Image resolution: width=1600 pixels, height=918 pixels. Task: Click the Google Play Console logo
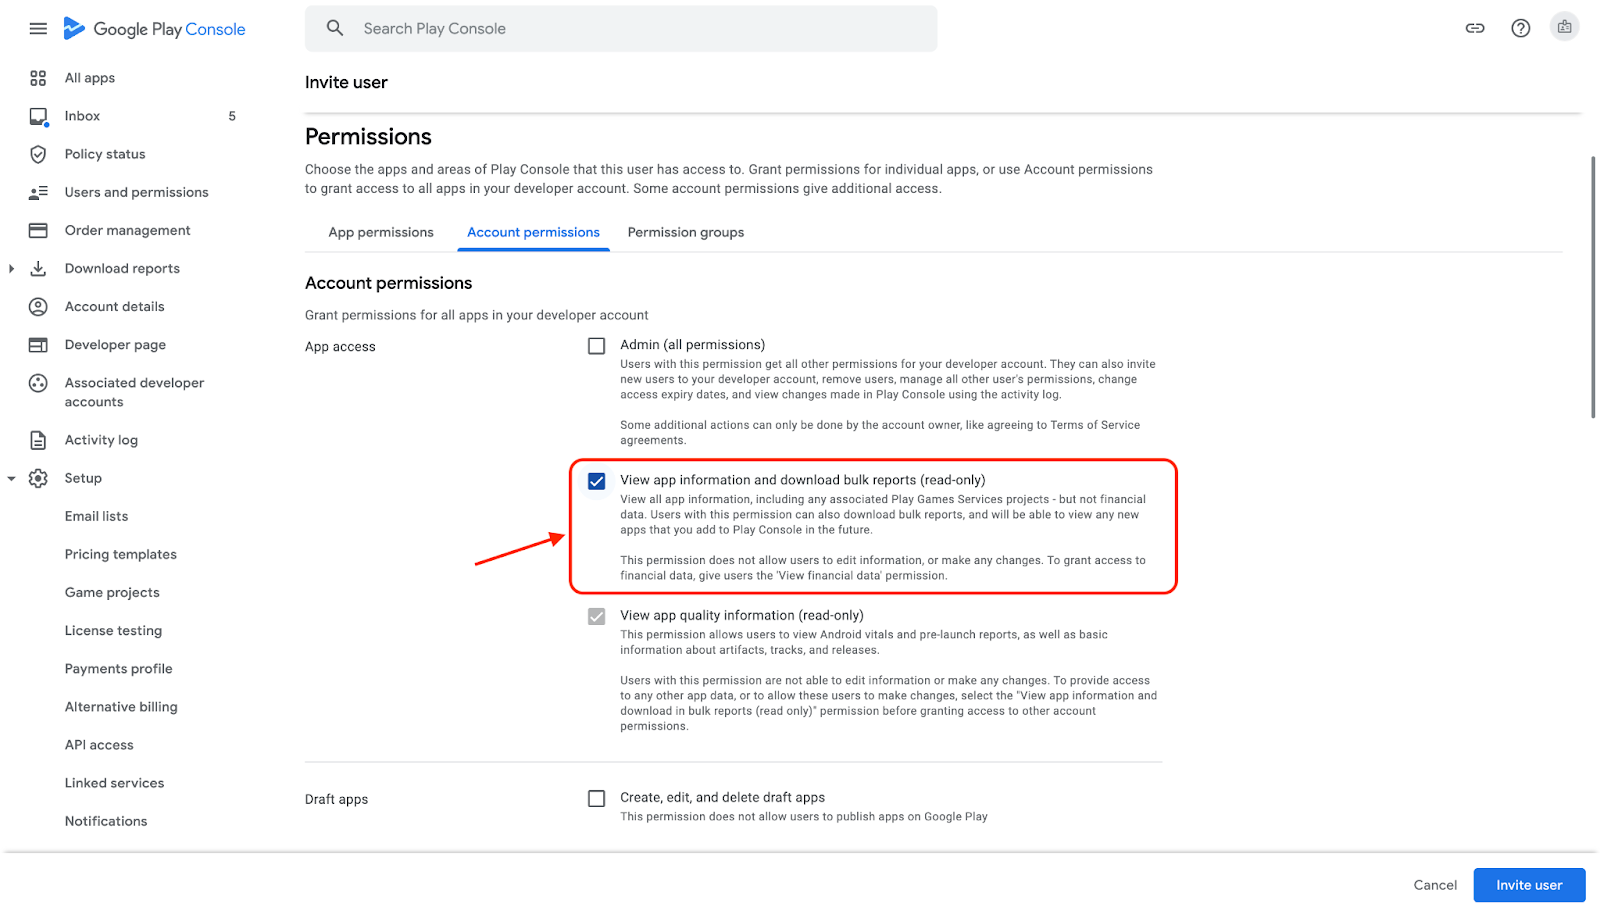tap(155, 29)
